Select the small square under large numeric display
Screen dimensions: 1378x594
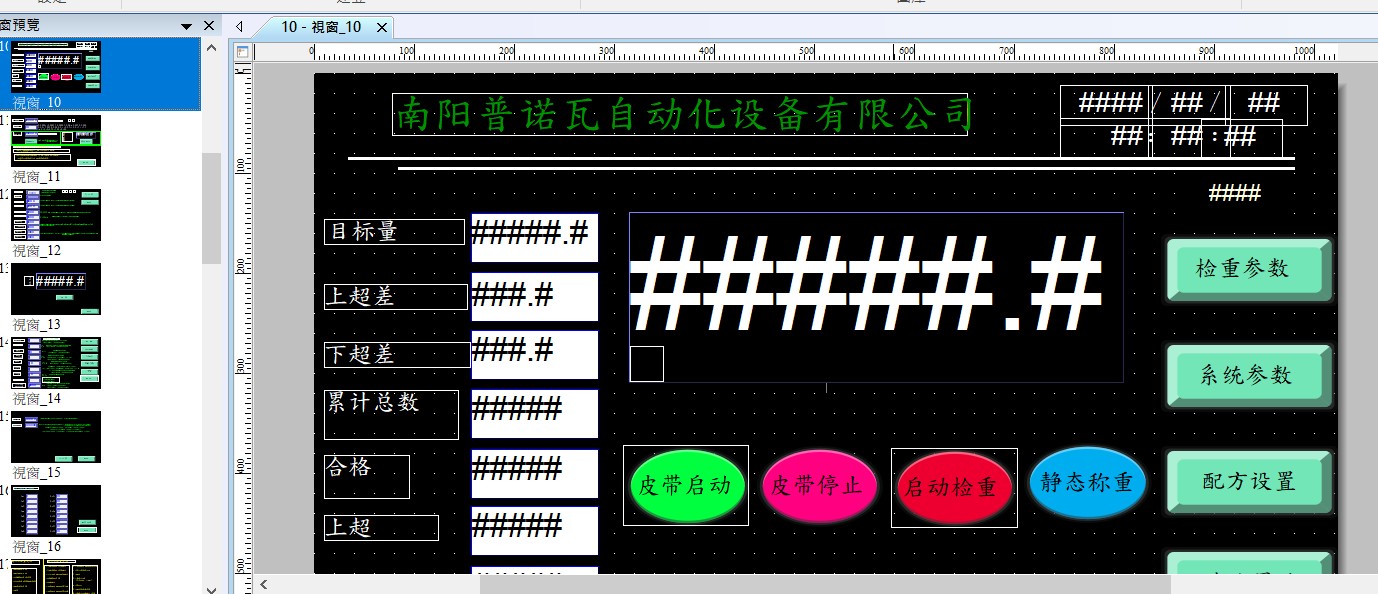coord(646,364)
